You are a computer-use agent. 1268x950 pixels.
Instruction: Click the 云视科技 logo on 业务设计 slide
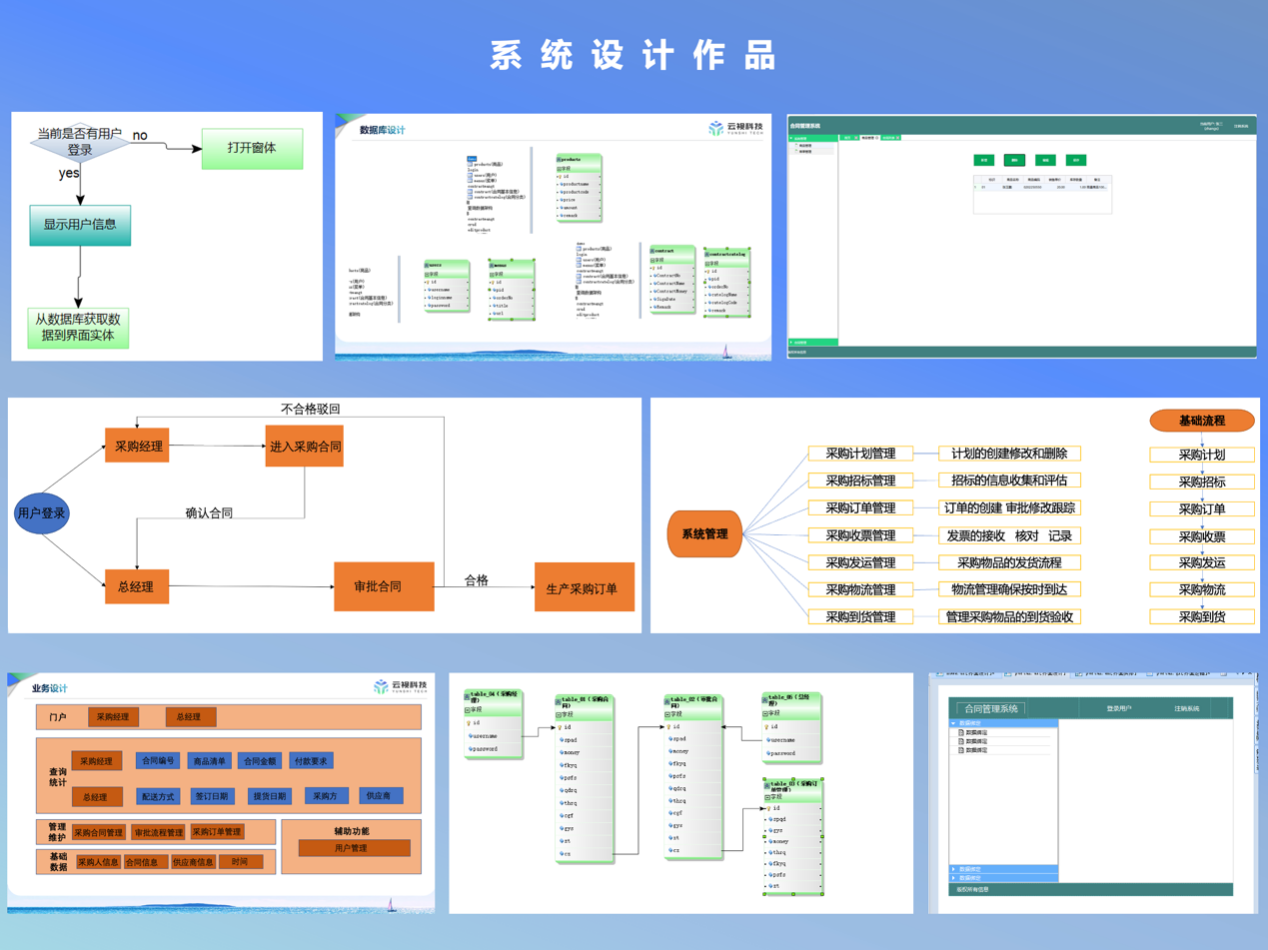point(400,687)
